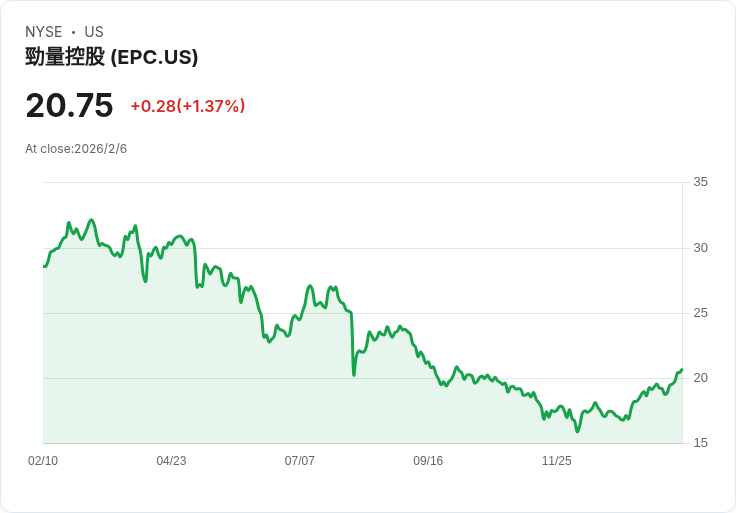Select the 04/23 date on the time axis
This screenshot has height=513, width=736.
coord(171,461)
